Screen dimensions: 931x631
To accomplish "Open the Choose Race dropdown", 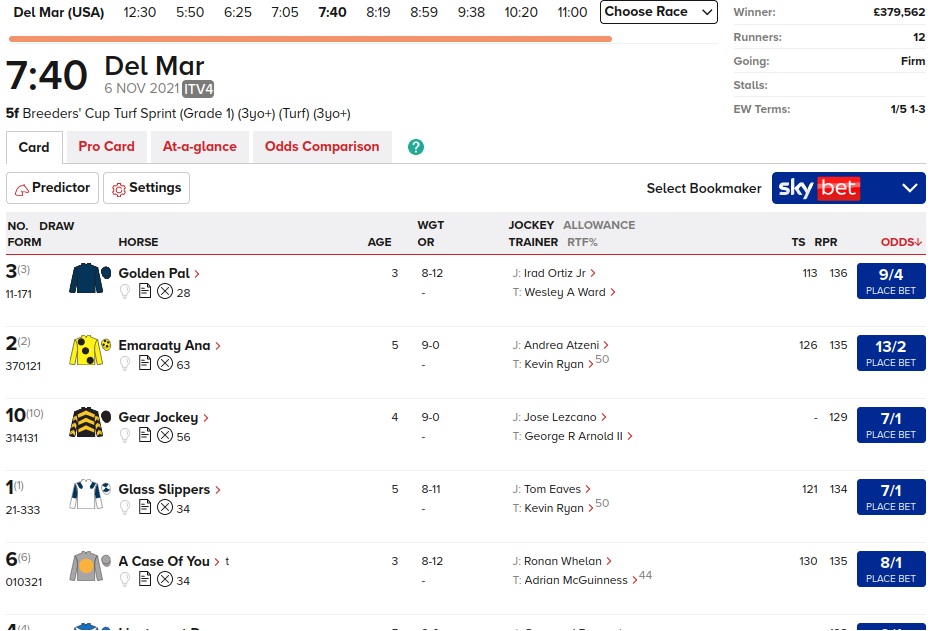I will (x=658, y=12).
